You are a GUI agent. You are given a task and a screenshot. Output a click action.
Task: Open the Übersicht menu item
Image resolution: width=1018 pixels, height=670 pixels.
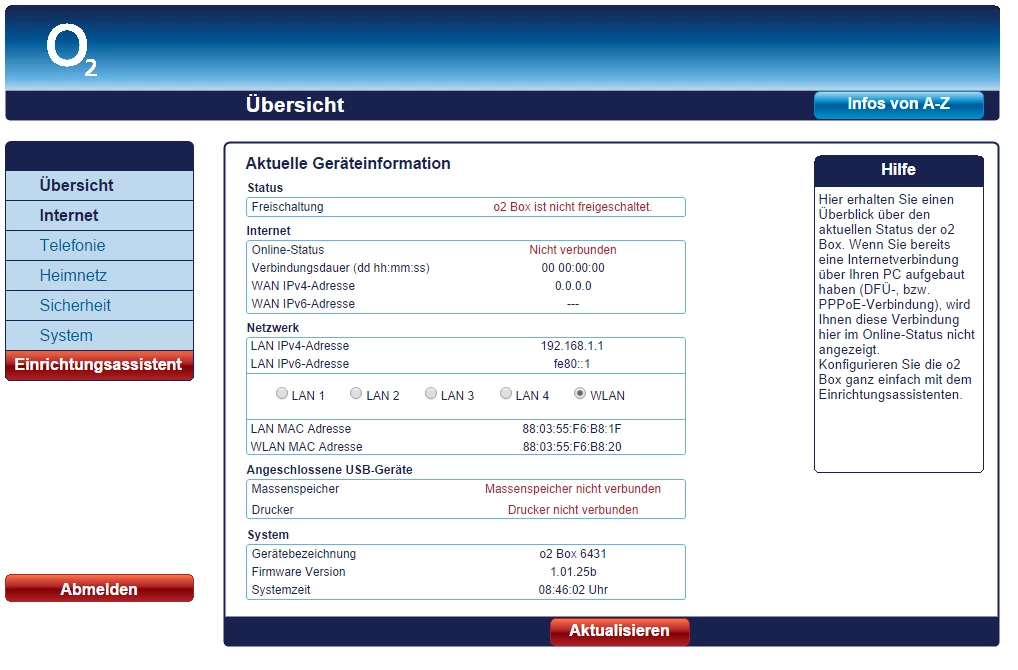(99, 186)
